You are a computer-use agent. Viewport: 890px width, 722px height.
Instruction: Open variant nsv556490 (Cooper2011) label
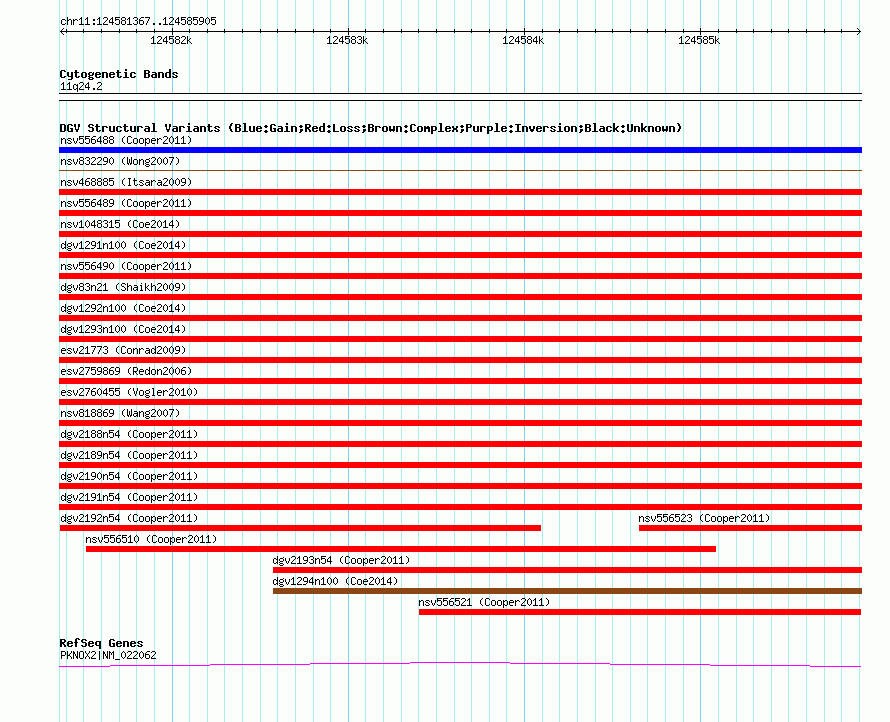click(x=126, y=266)
